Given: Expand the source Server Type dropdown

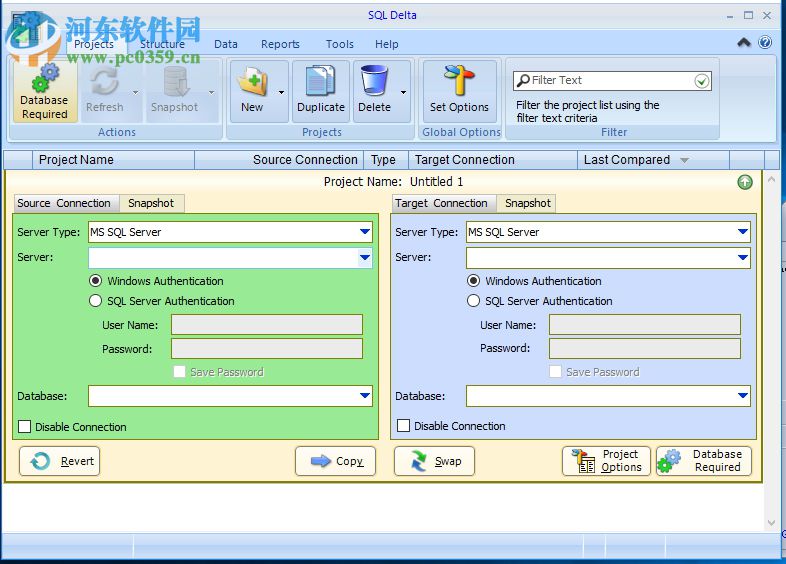Looking at the screenshot, I should pos(365,232).
